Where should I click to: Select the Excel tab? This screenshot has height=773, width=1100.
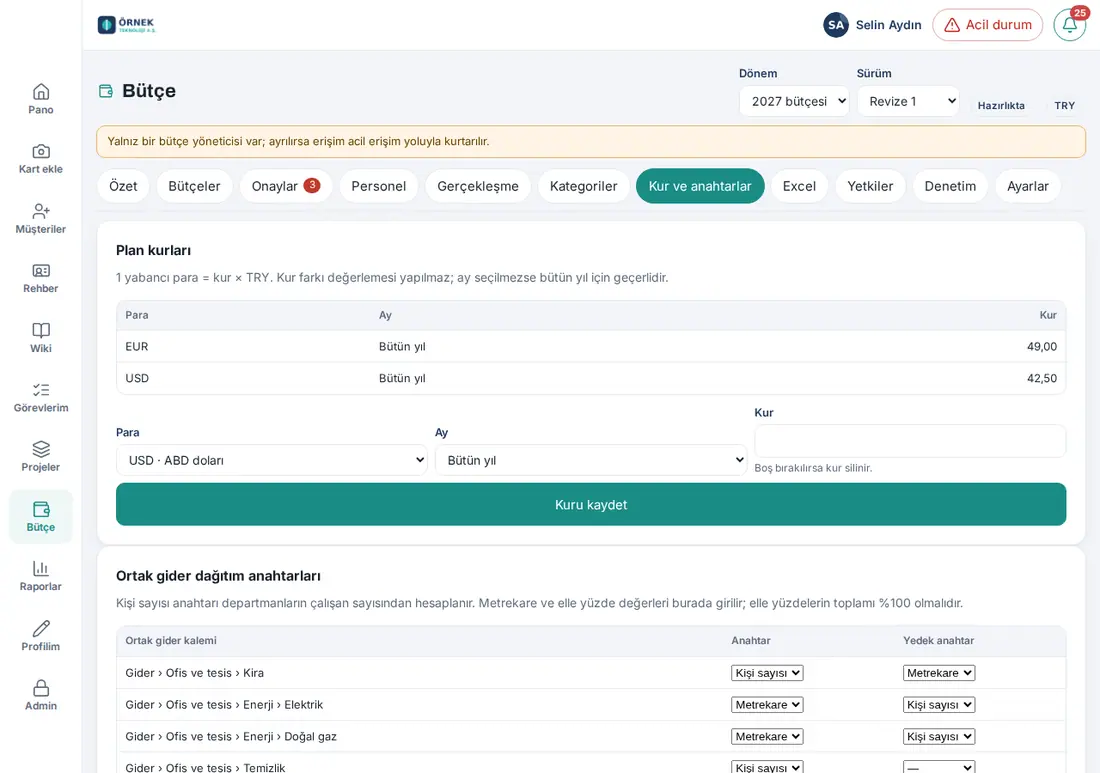tap(799, 186)
